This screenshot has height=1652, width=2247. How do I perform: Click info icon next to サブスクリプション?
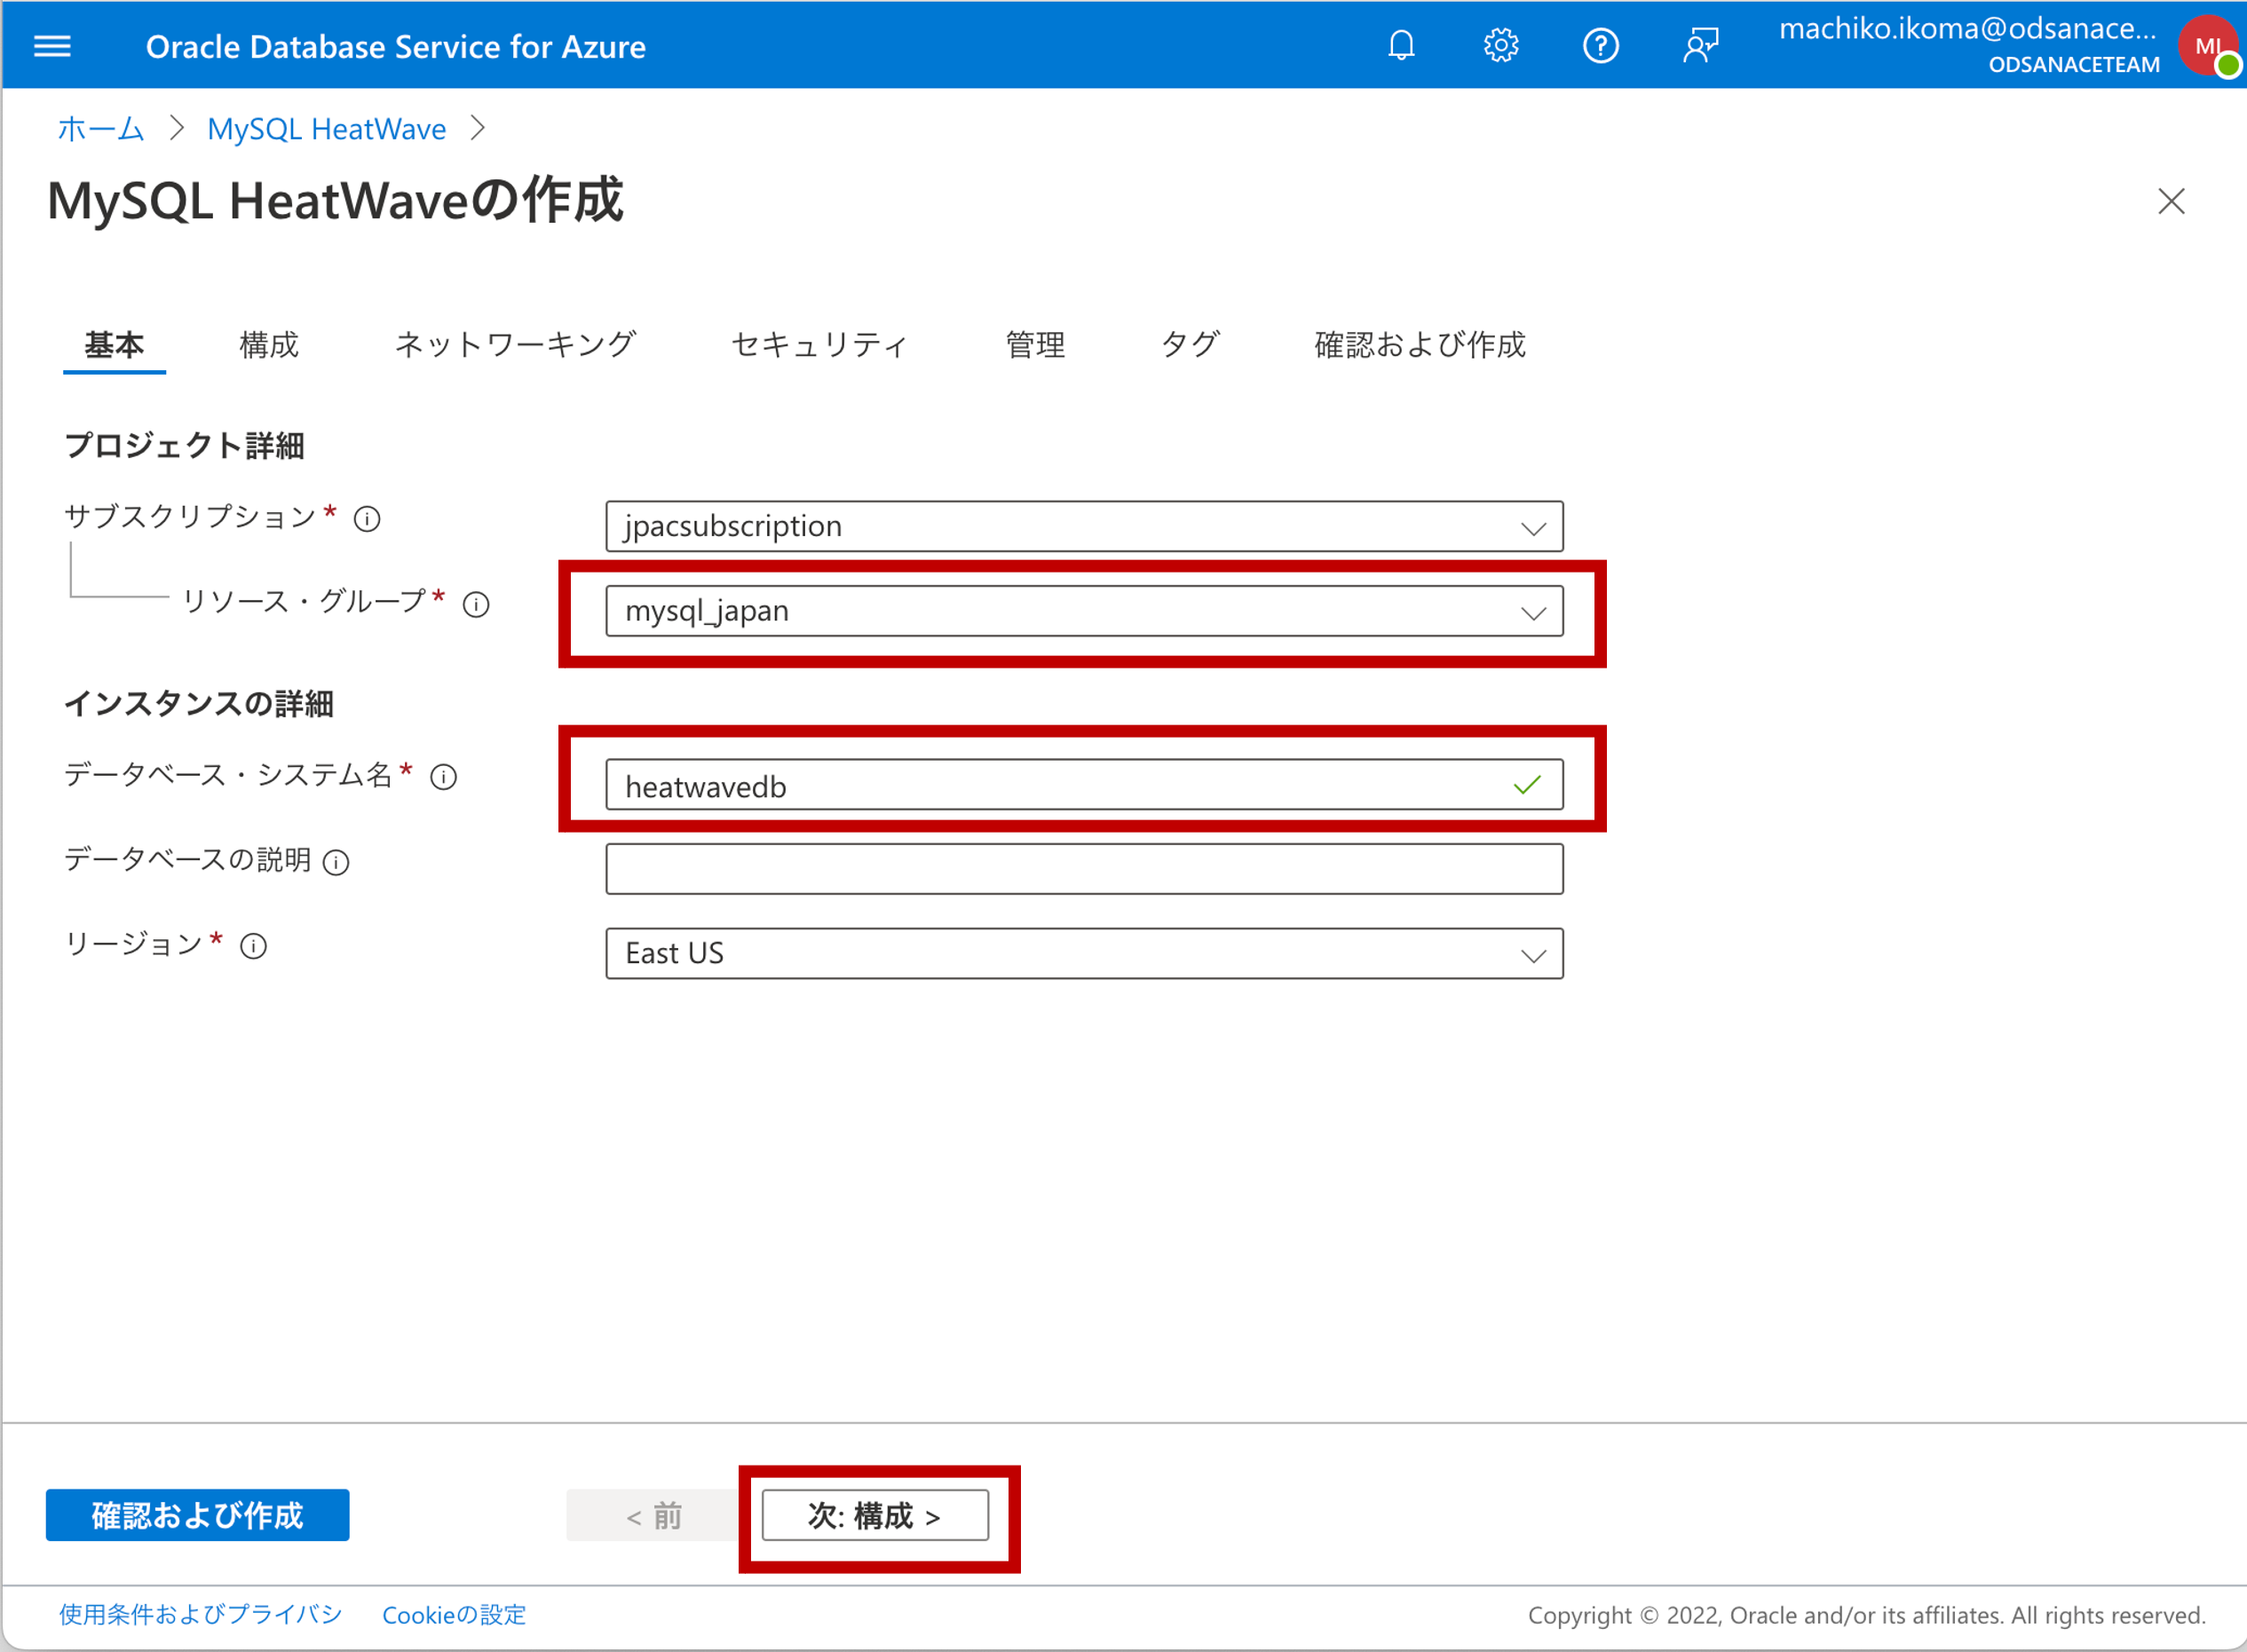(x=367, y=519)
